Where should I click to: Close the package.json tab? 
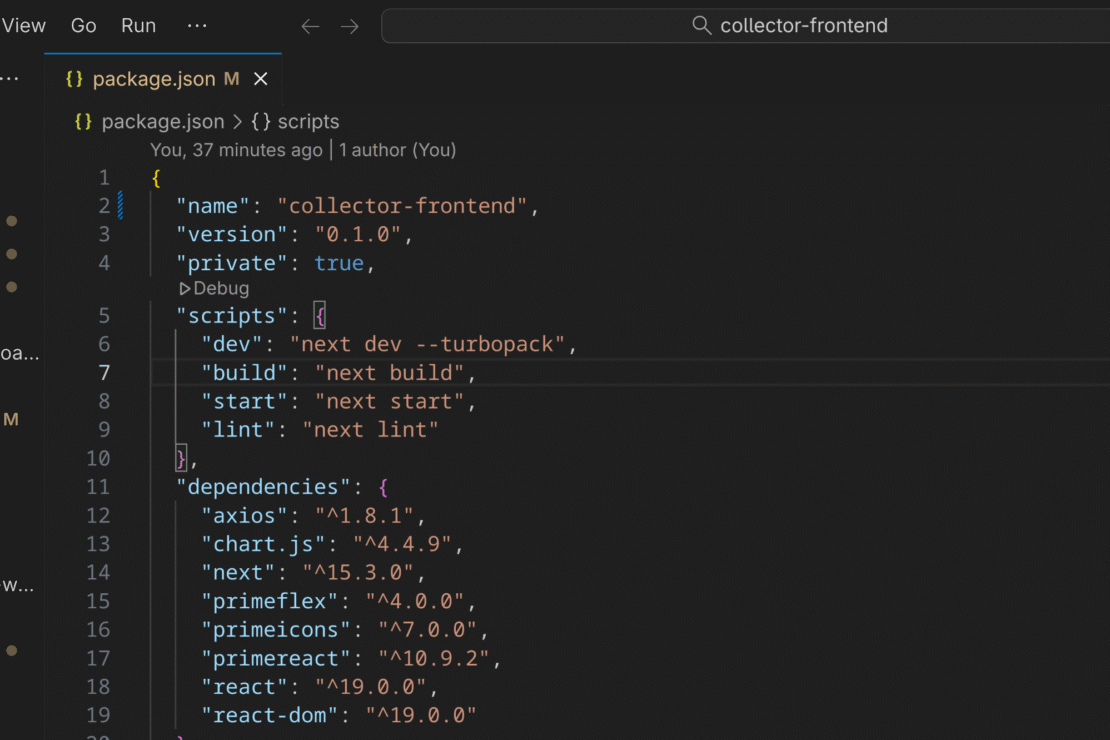(x=261, y=79)
